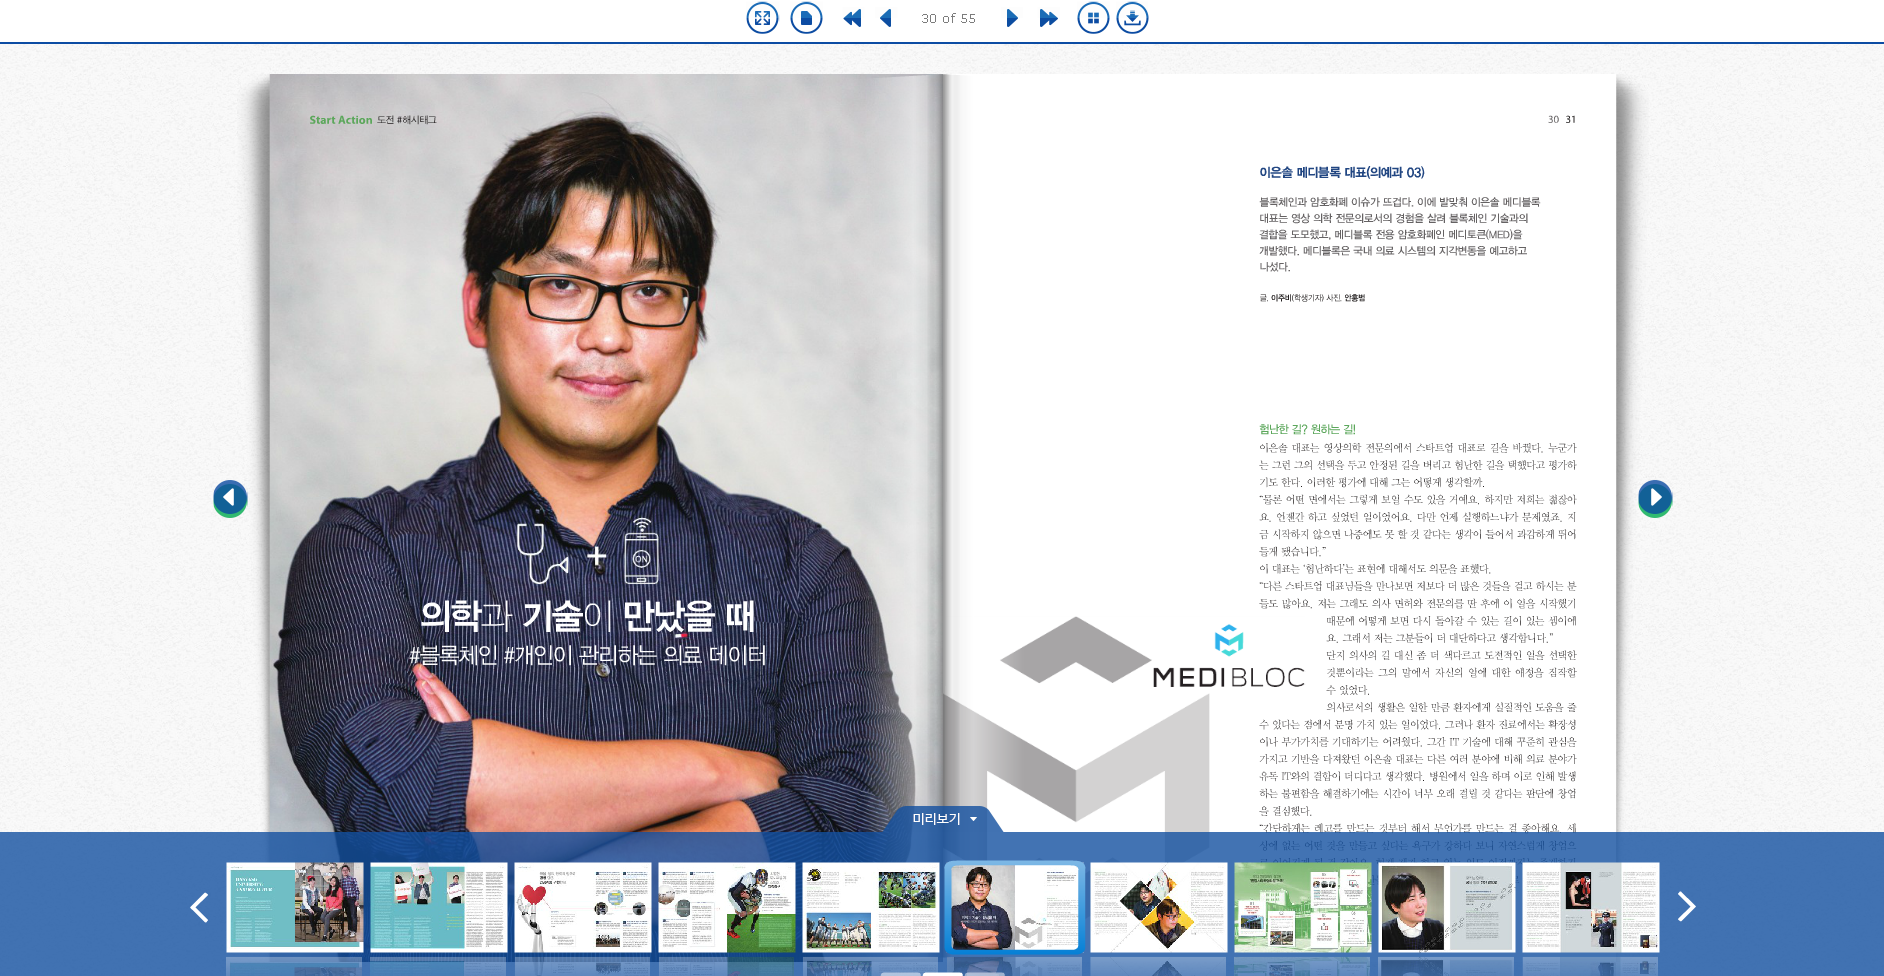Screen dimensions: 1884x976
Task: Download the publication
Action: (x=1133, y=18)
